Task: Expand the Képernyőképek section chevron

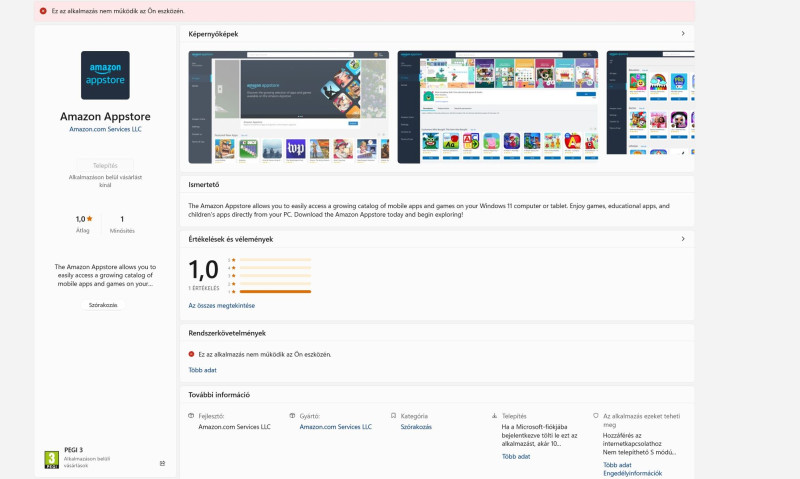Action: coord(683,34)
